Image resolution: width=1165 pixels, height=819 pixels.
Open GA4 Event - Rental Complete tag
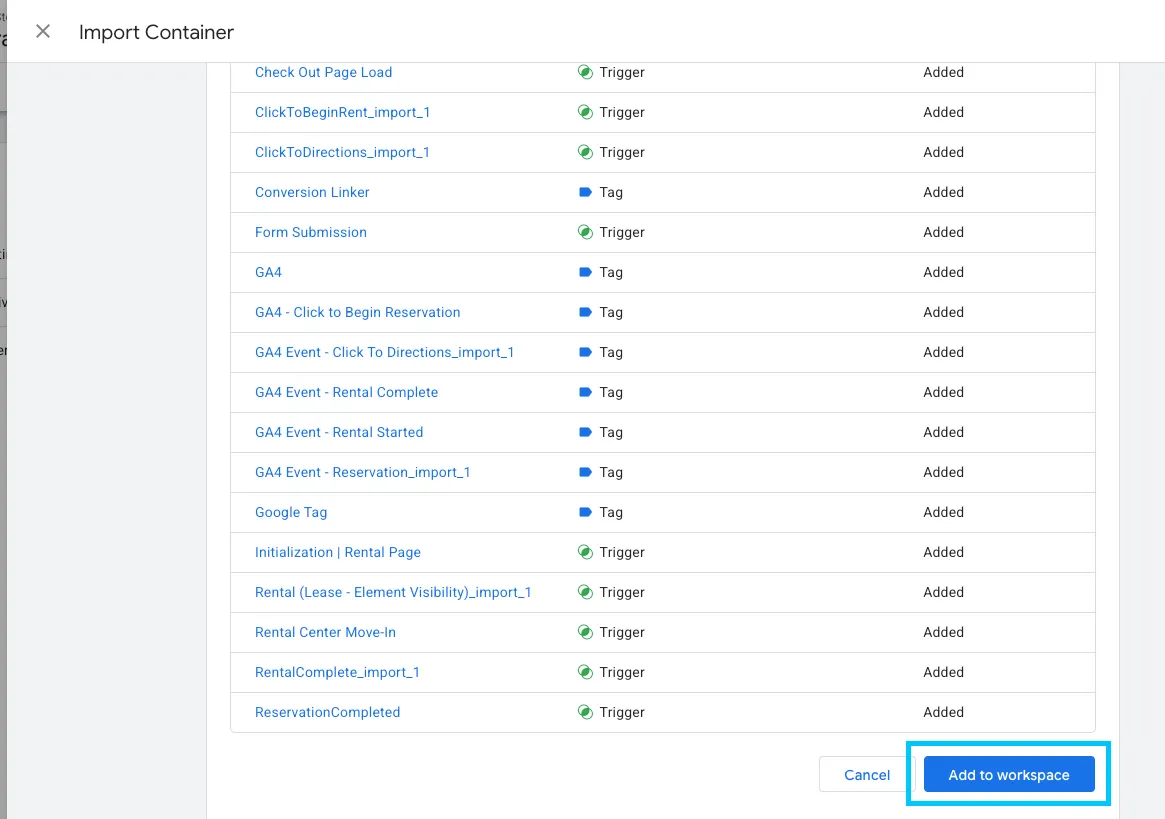346,392
